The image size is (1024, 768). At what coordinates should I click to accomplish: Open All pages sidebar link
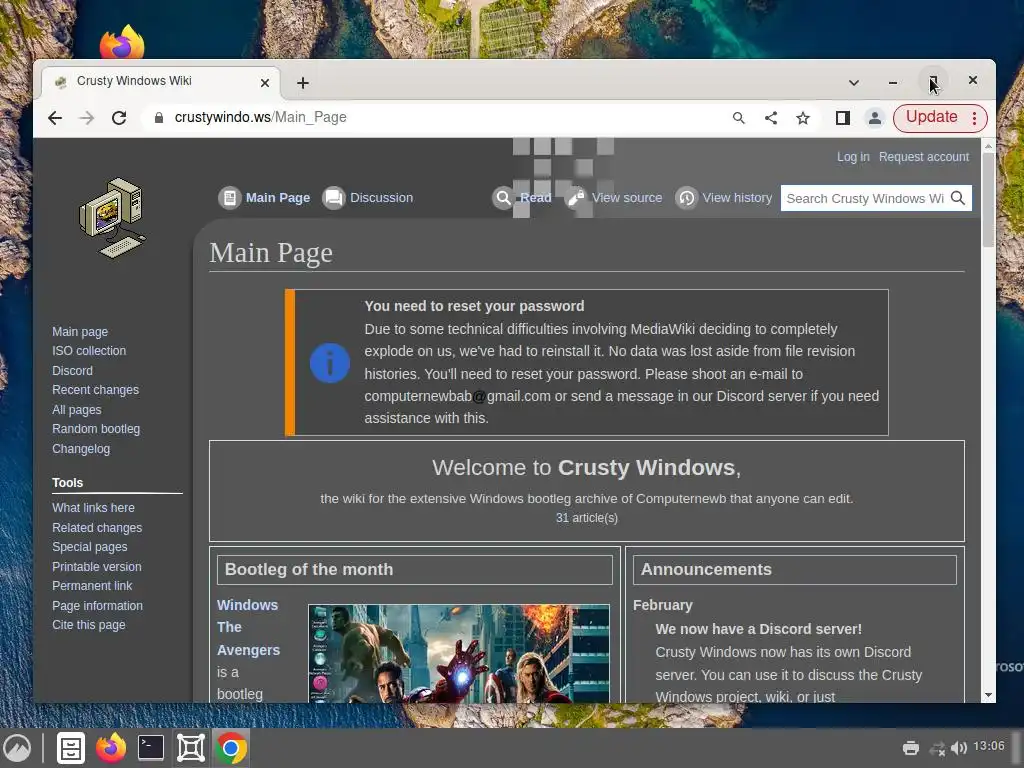point(76,409)
